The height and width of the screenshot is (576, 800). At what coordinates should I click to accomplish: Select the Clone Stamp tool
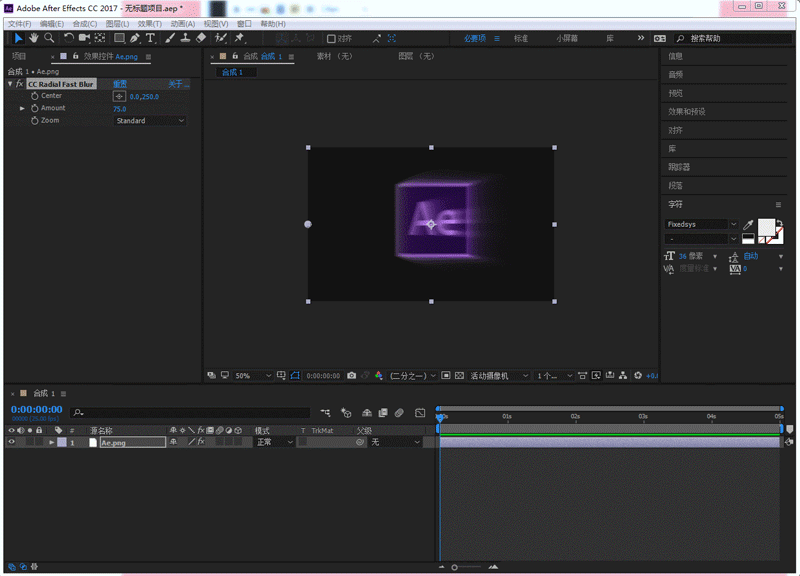click(x=185, y=38)
